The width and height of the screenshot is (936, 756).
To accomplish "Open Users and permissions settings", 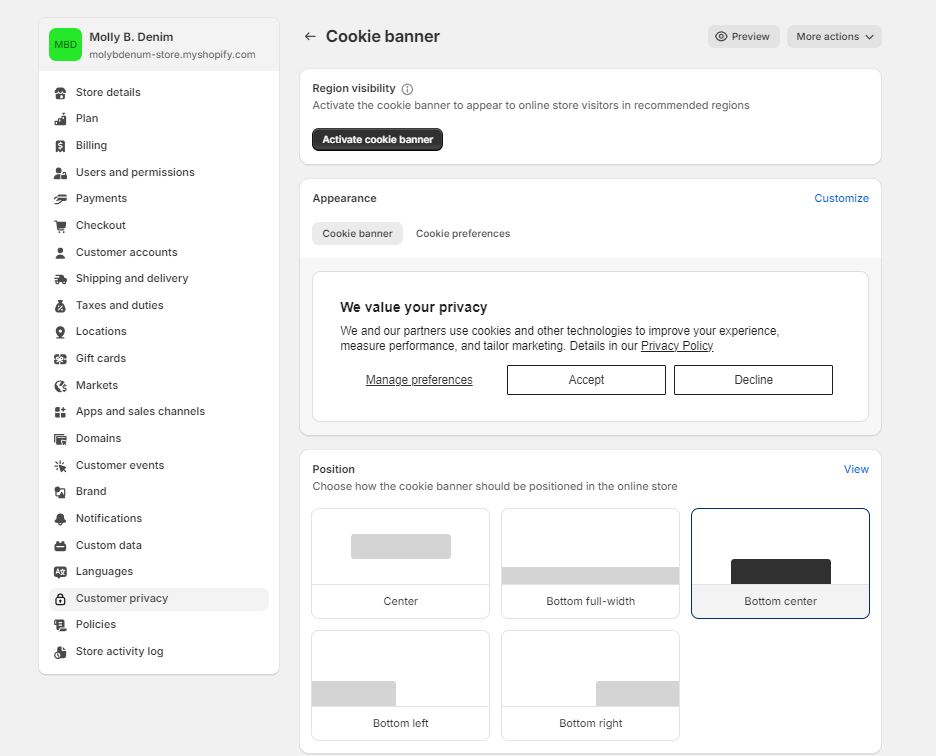I will click(x=159, y=173).
